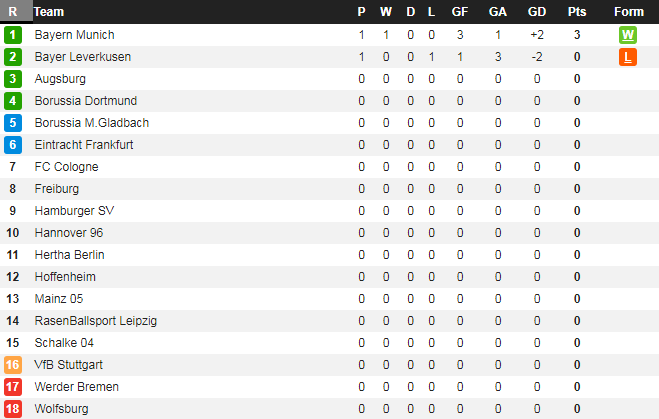Click the GD column header
The height and width of the screenshot is (419, 659).
(x=537, y=12)
